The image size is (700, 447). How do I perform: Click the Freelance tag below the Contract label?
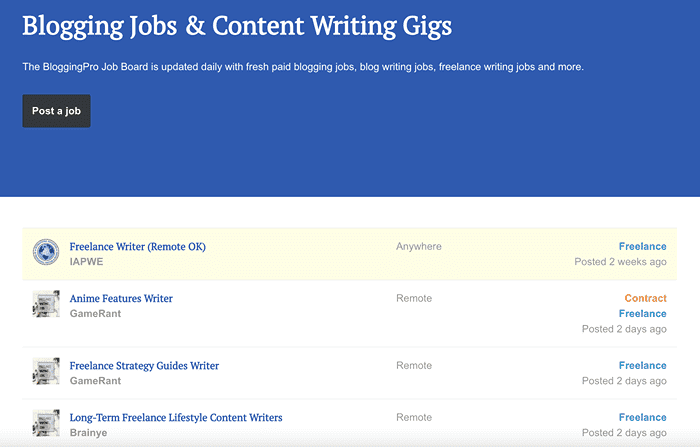[x=642, y=313]
